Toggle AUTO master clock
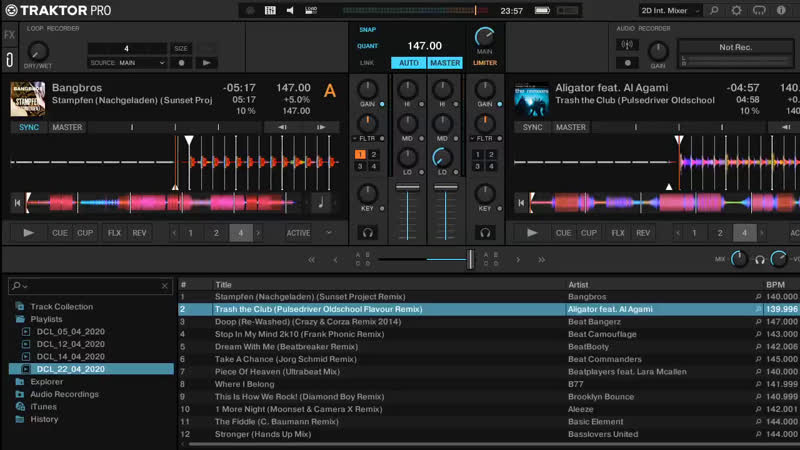 coord(409,63)
